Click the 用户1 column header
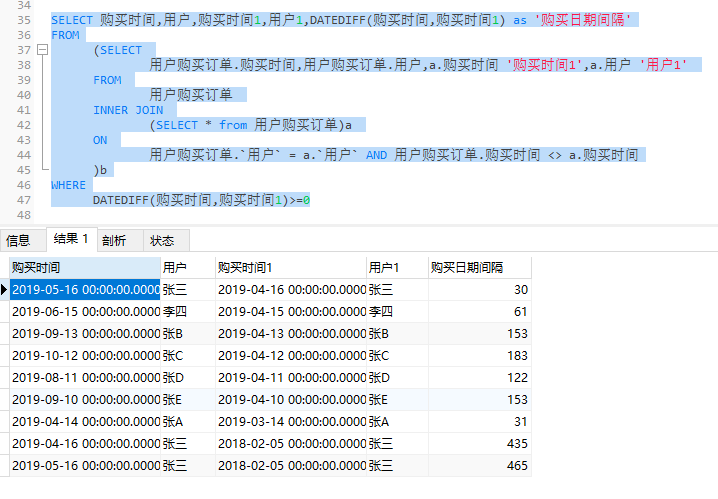718x499 pixels. 395,267
